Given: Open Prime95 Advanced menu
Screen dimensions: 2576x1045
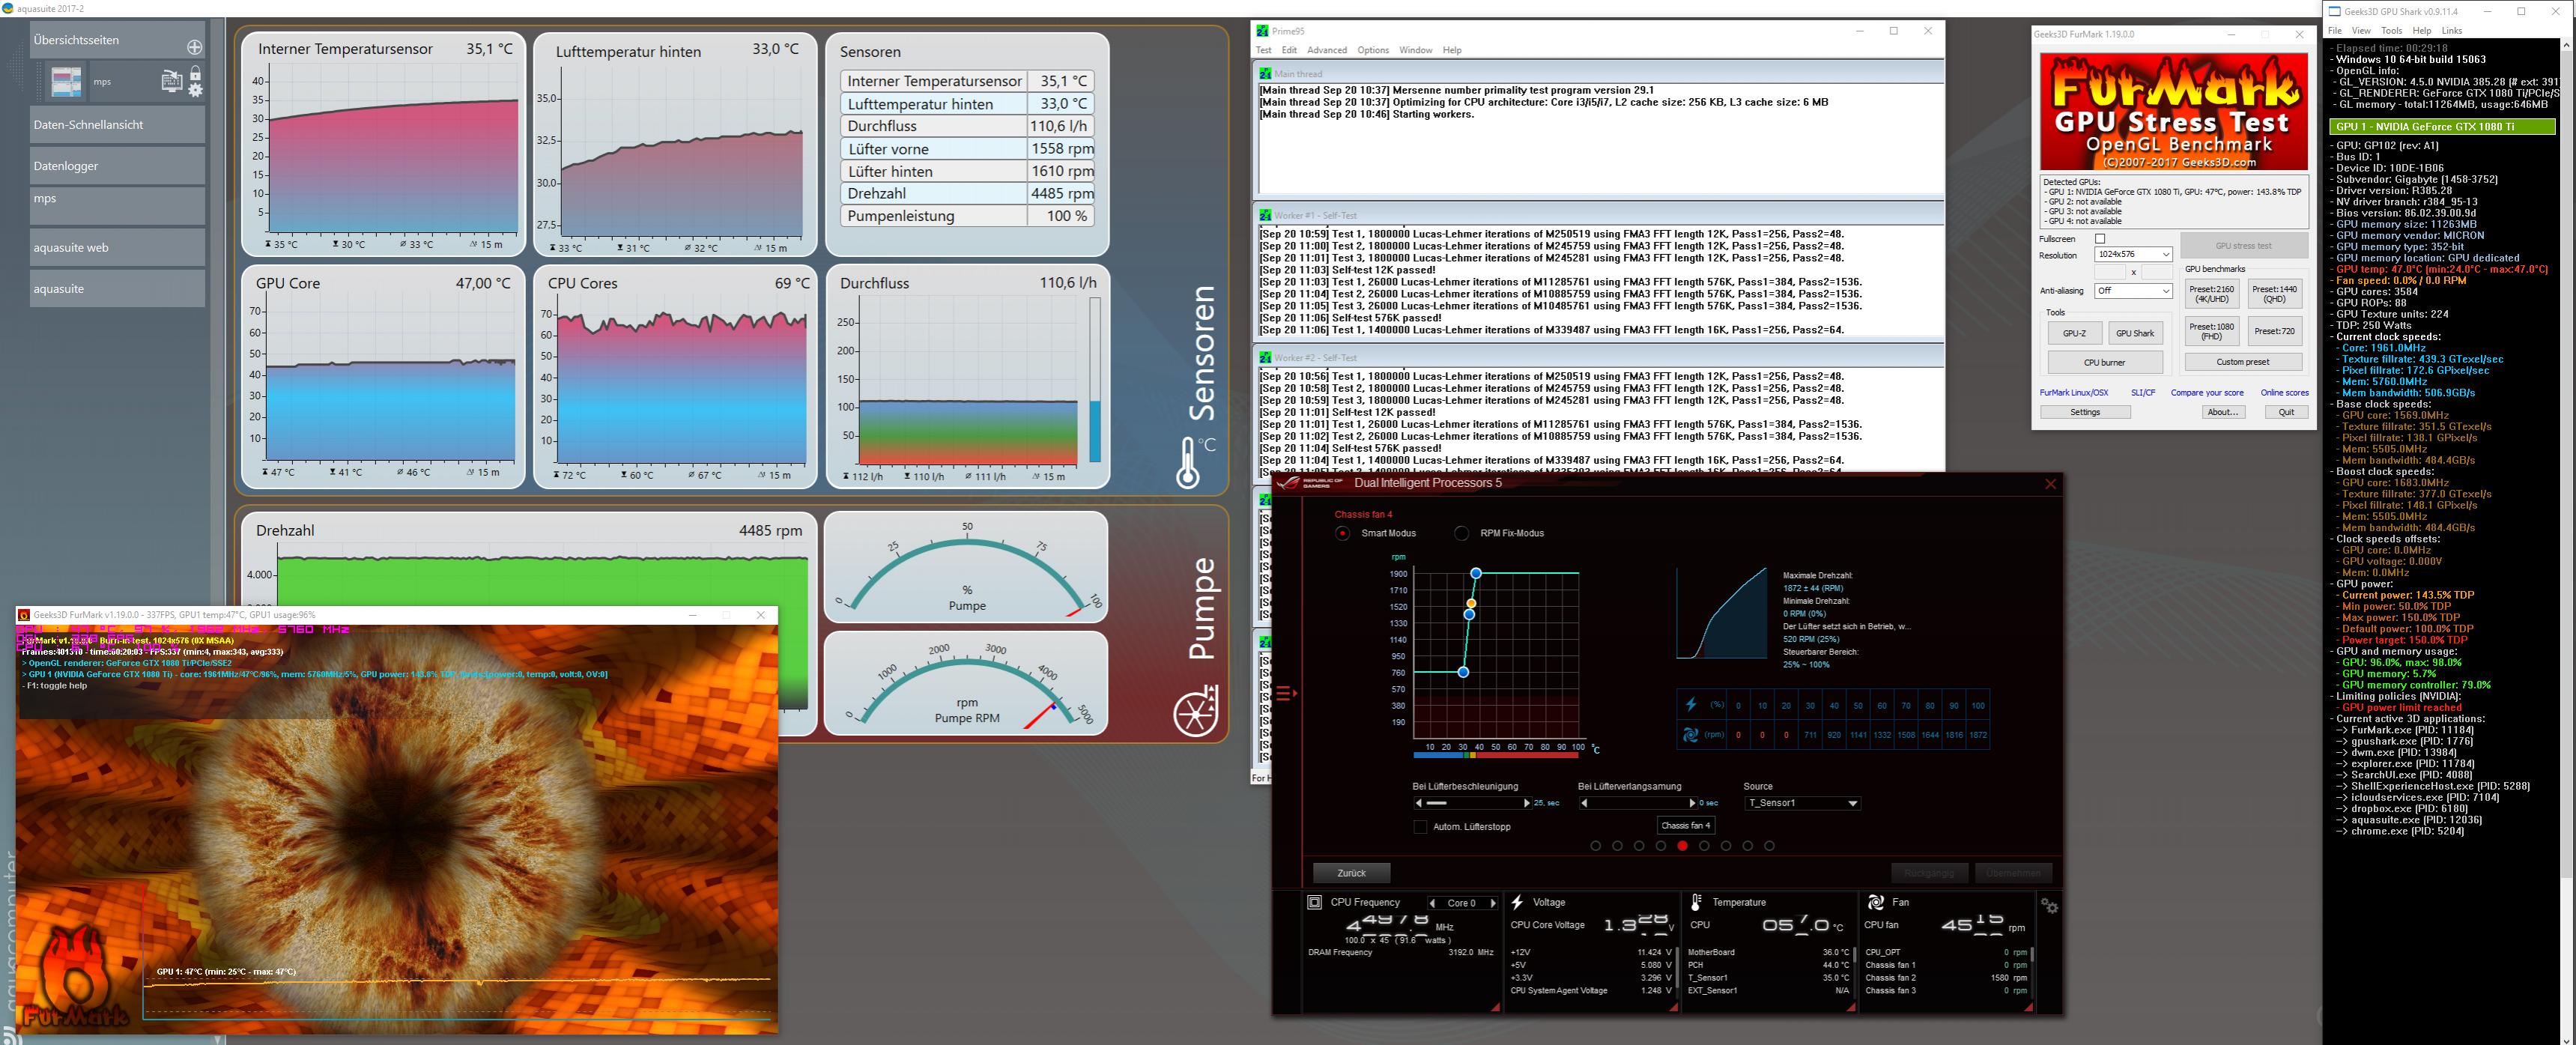Looking at the screenshot, I should [1326, 50].
